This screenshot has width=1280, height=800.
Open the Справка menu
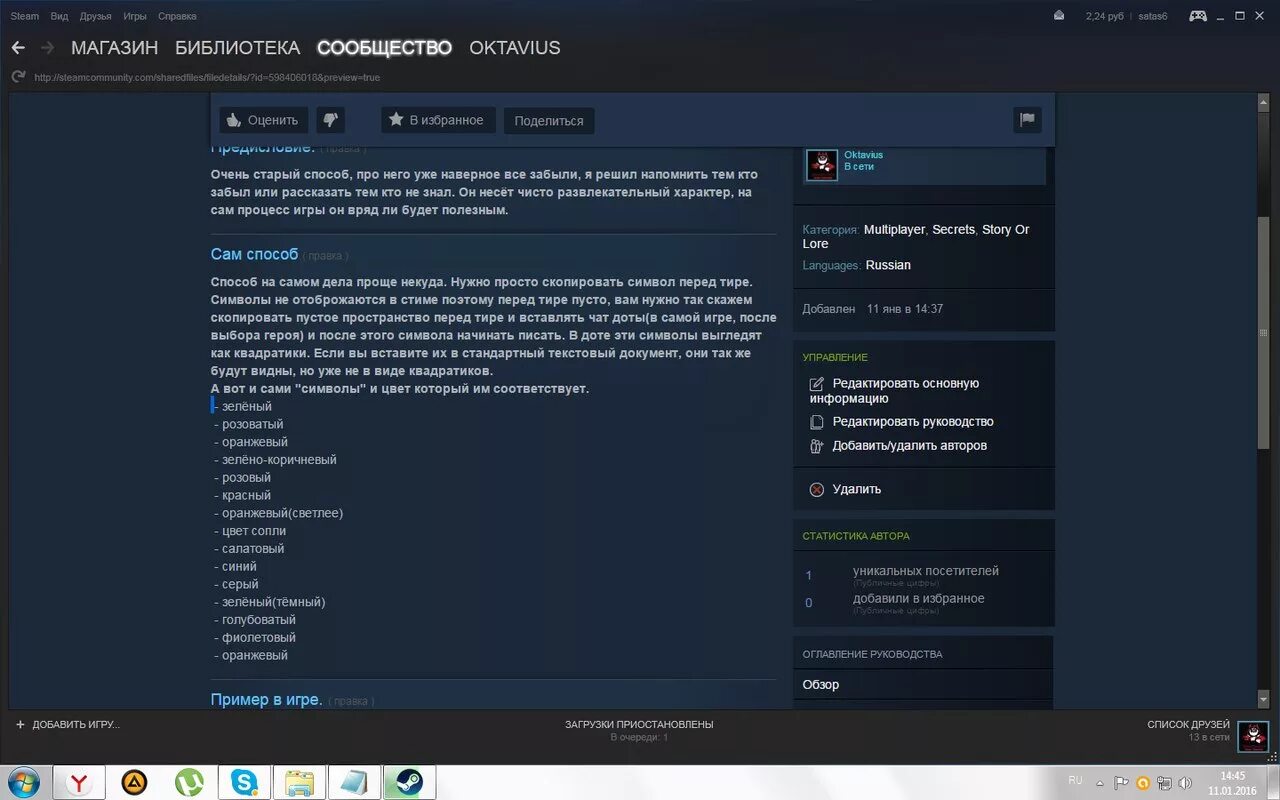(177, 16)
